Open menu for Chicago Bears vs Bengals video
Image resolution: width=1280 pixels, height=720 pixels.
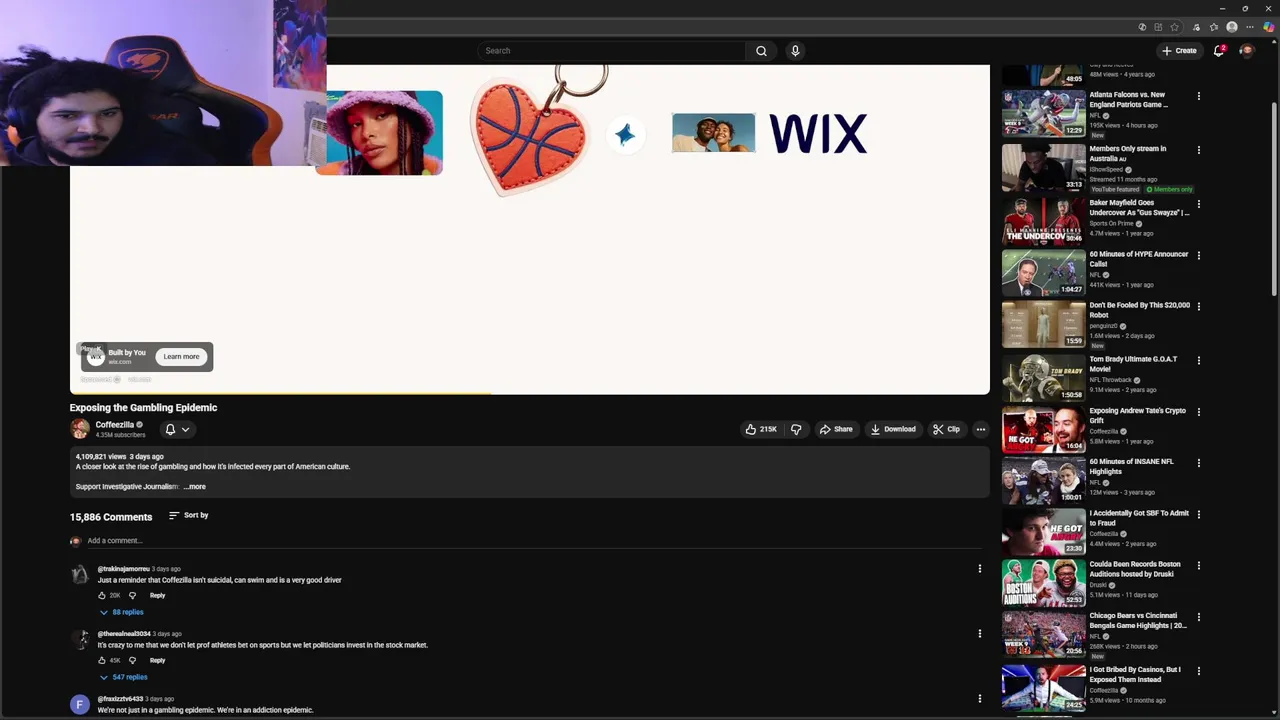point(1198,617)
